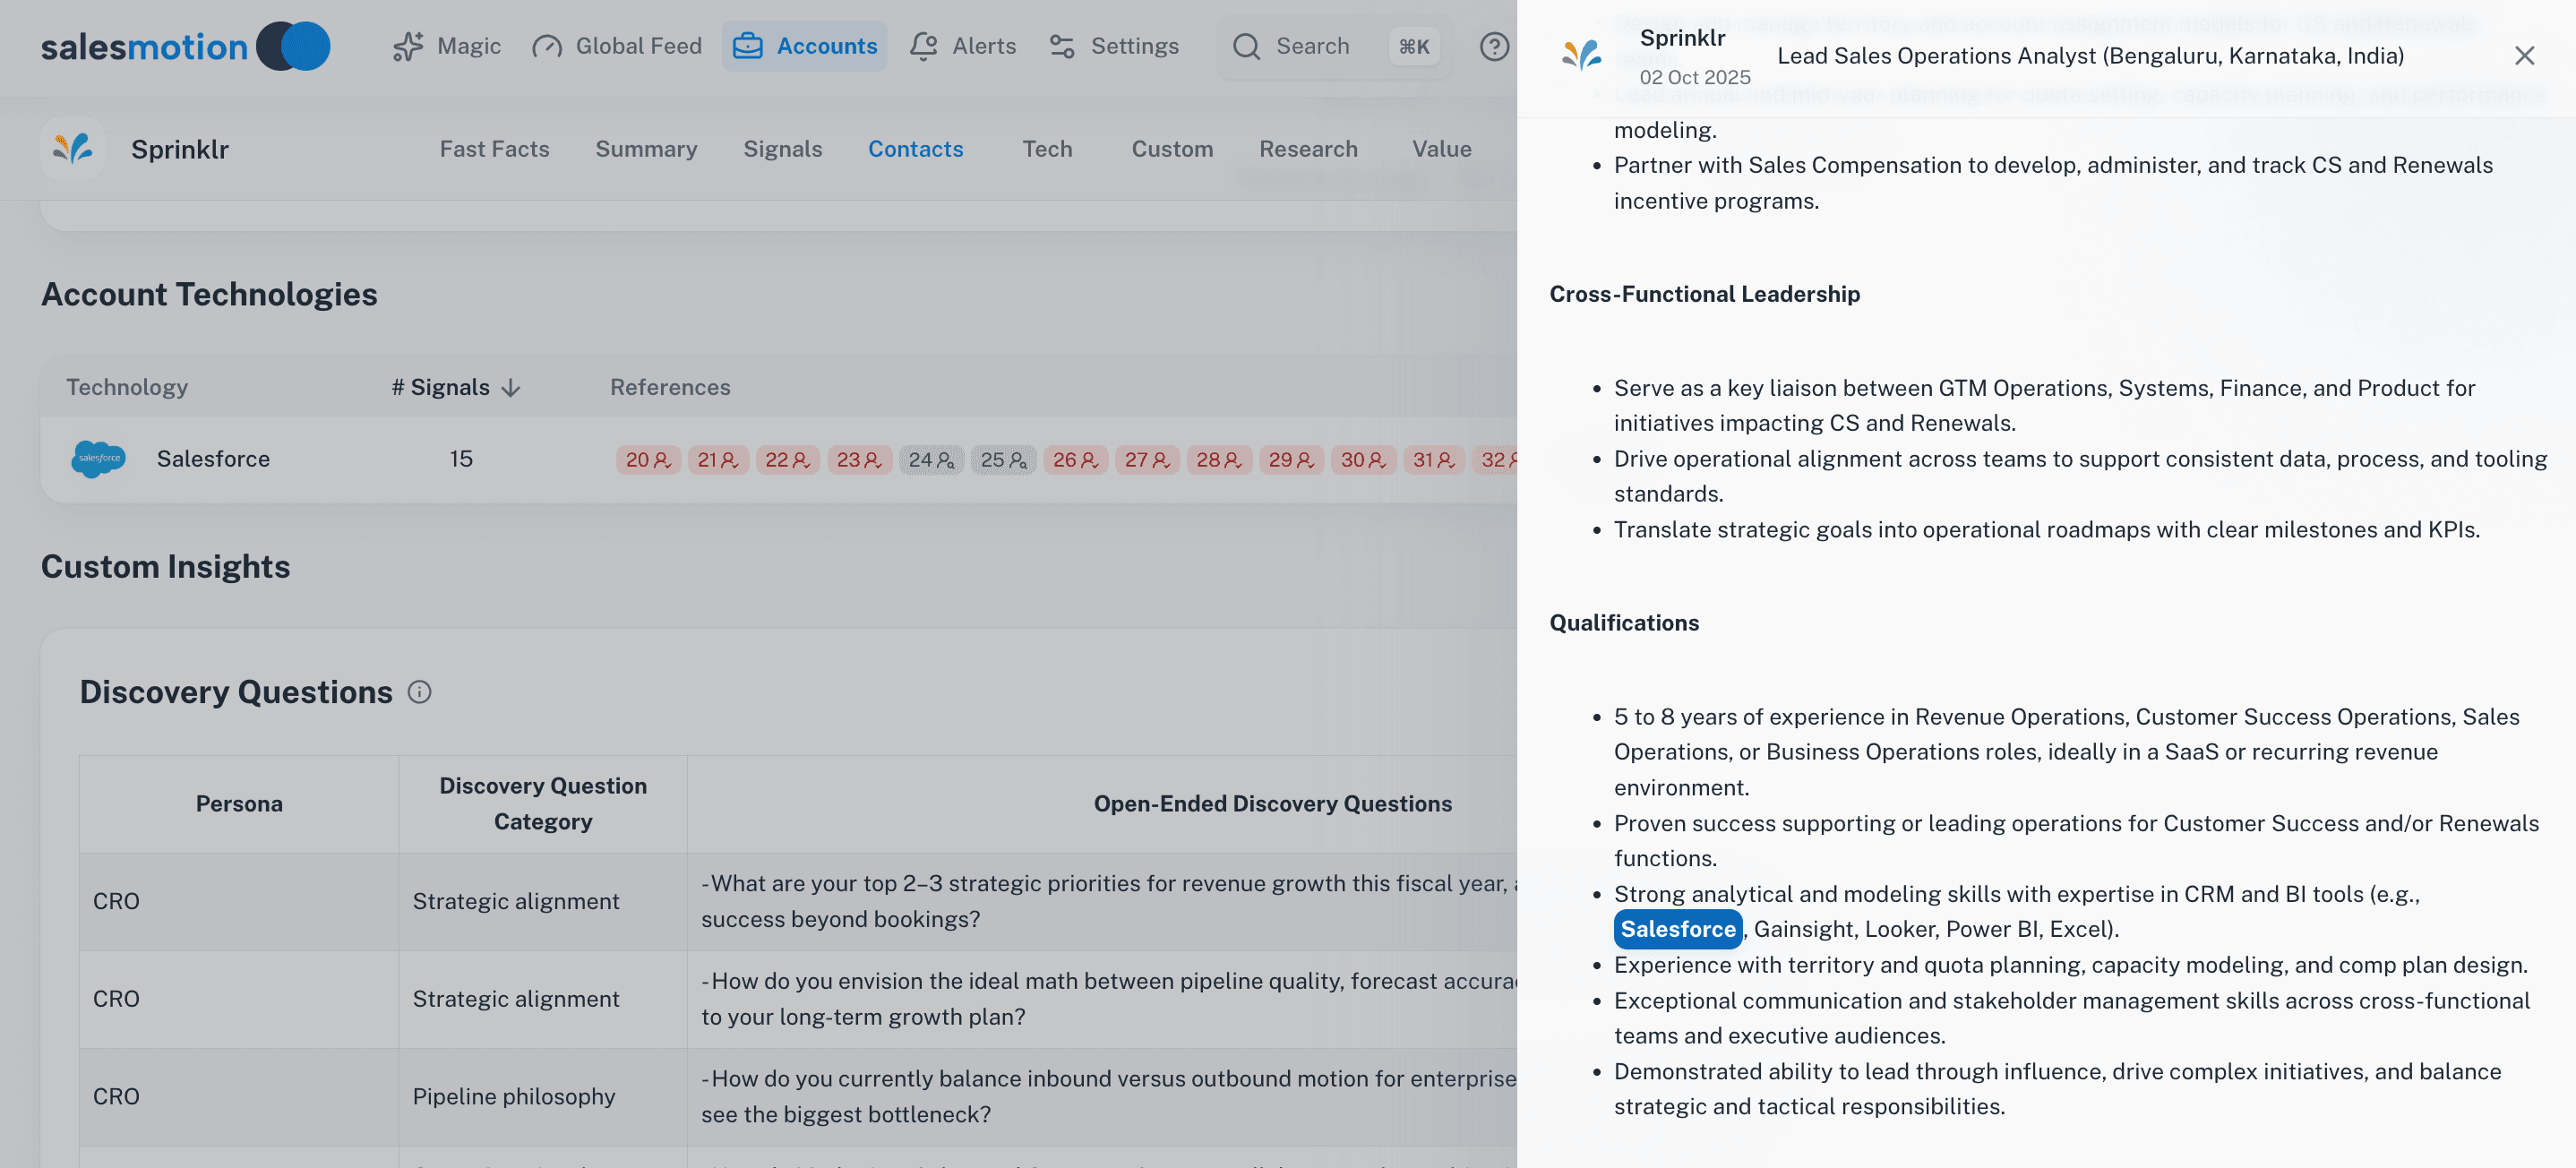Switch to Research tab

[x=1308, y=149]
